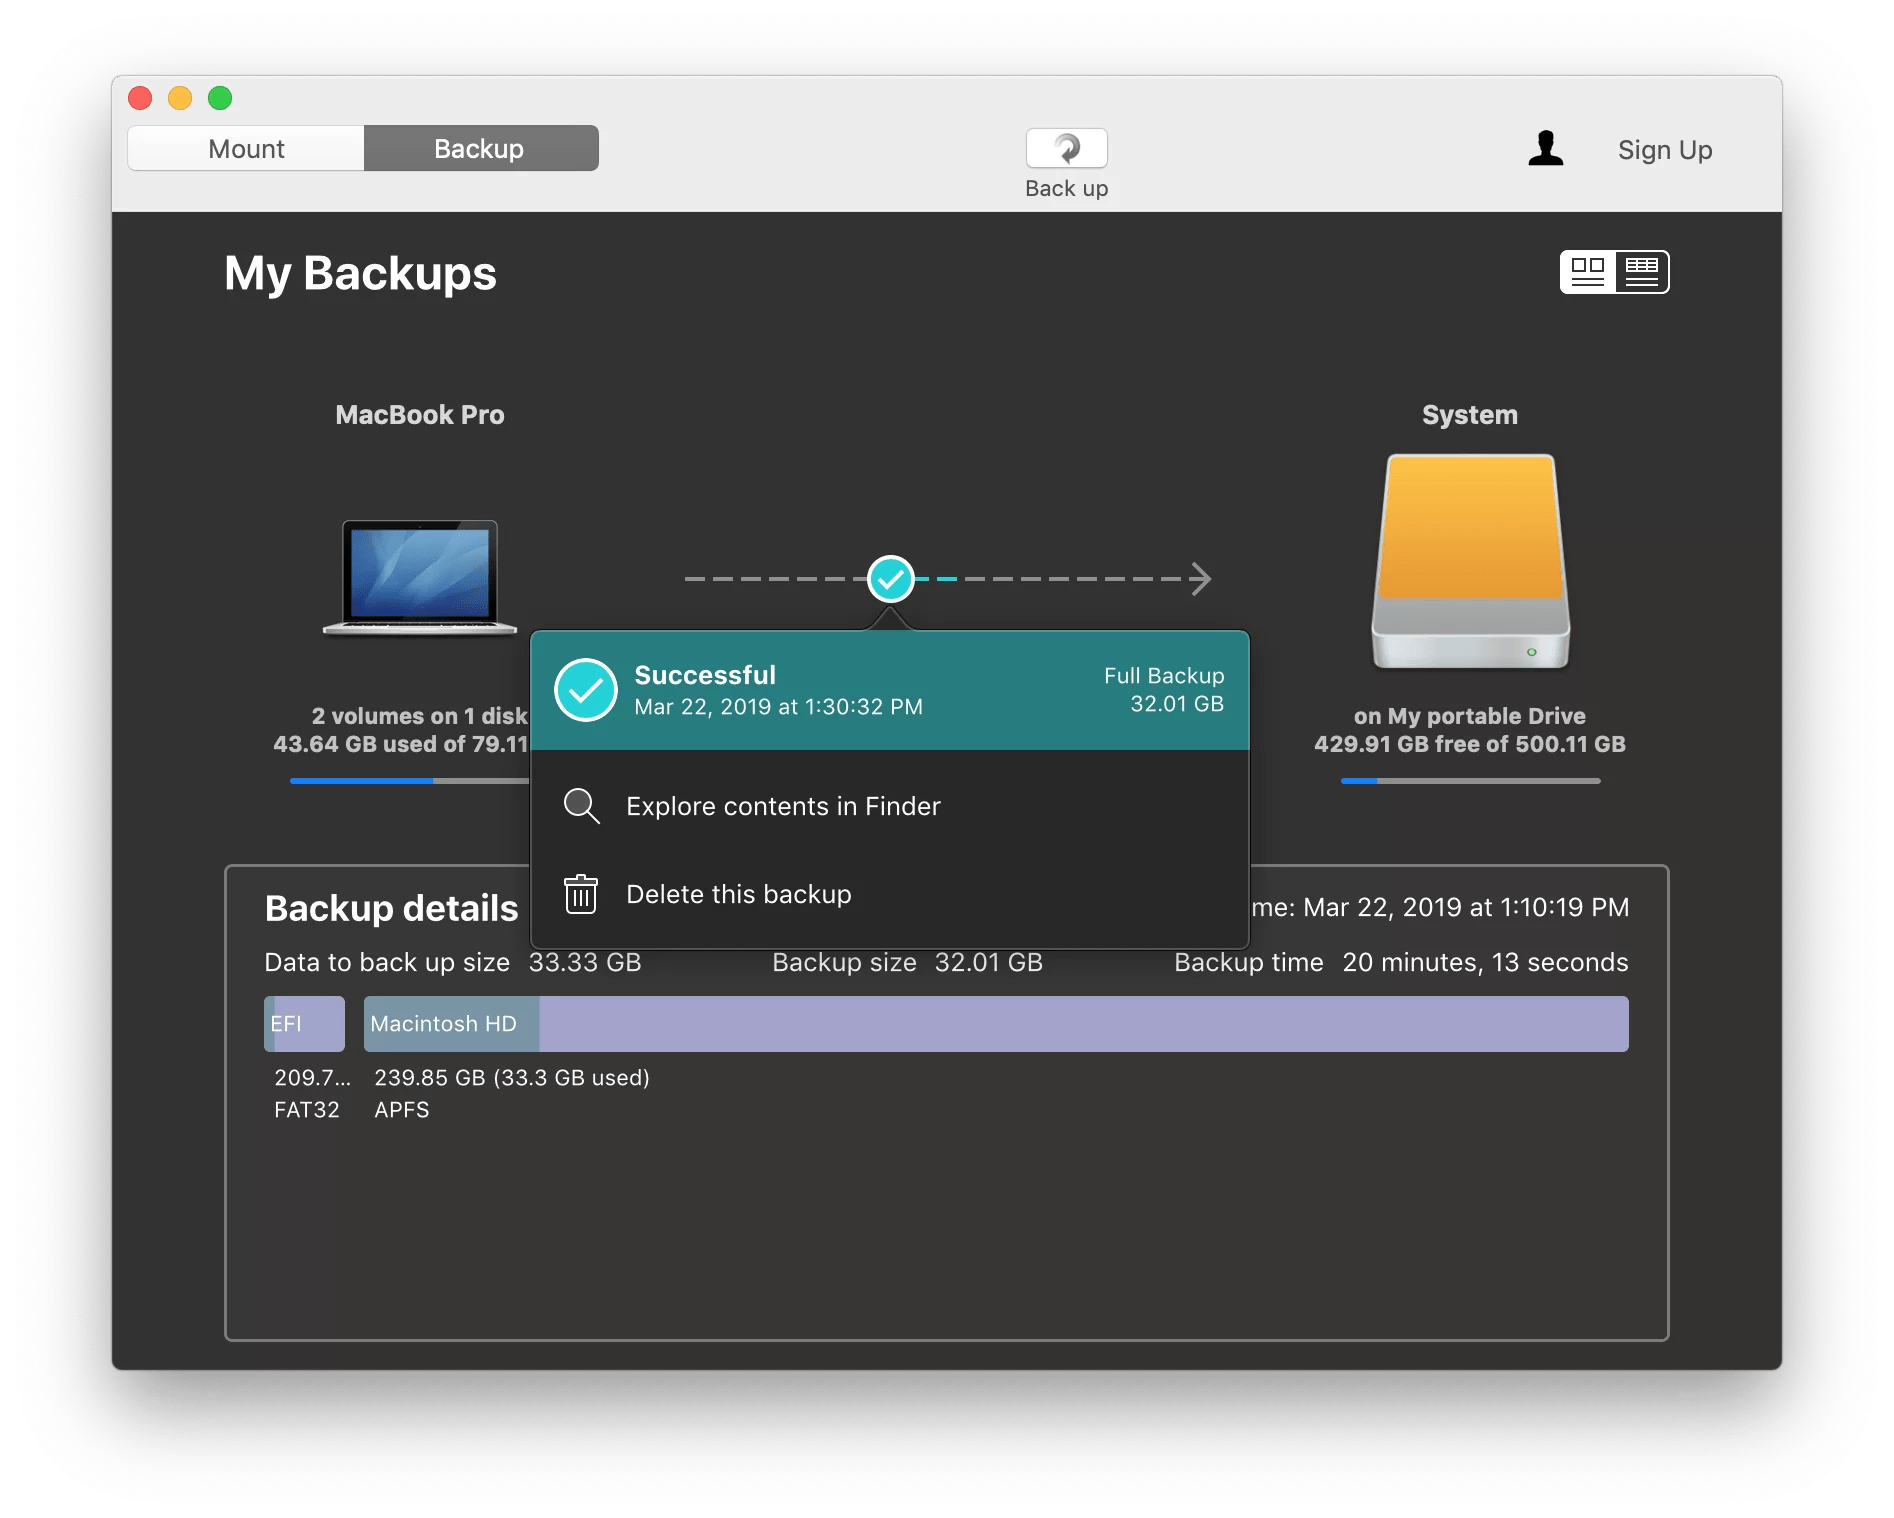Click the magnifying glass icon
Screen dimensions: 1894x1518
(x=581, y=806)
